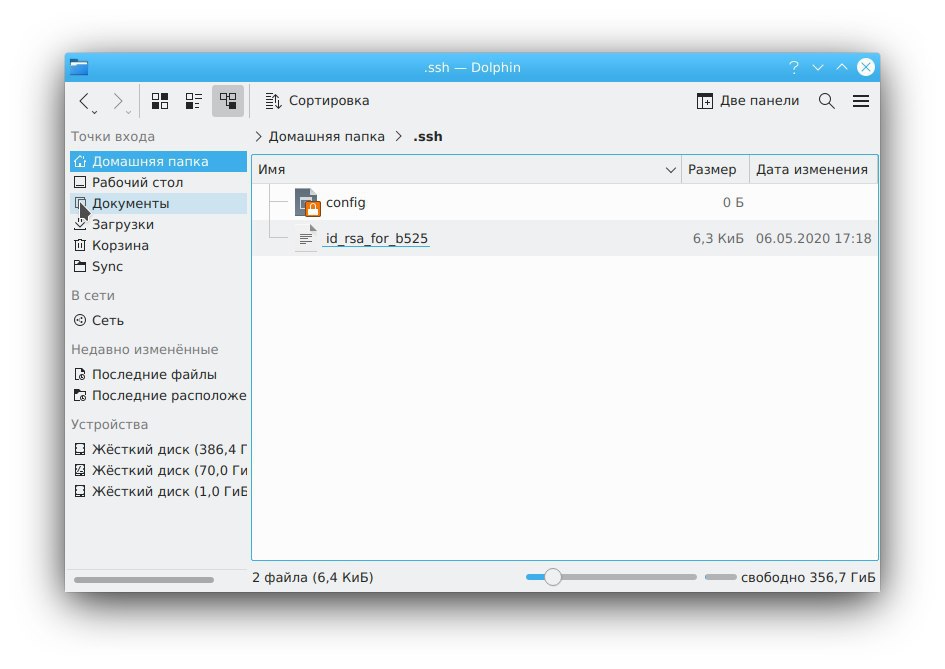The width and height of the screenshot is (945, 669).
Task: Switch to Details tree view mode
Action: click(228, 101)
